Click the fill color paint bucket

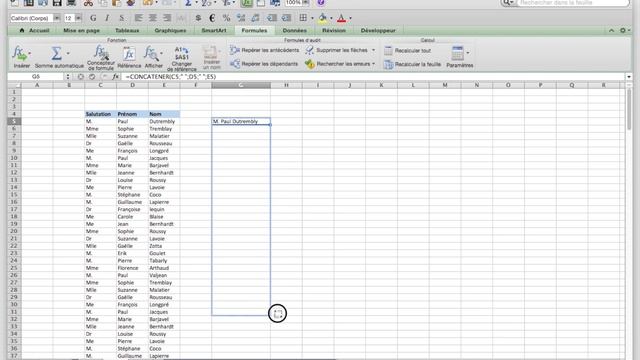tap(323, 18)
